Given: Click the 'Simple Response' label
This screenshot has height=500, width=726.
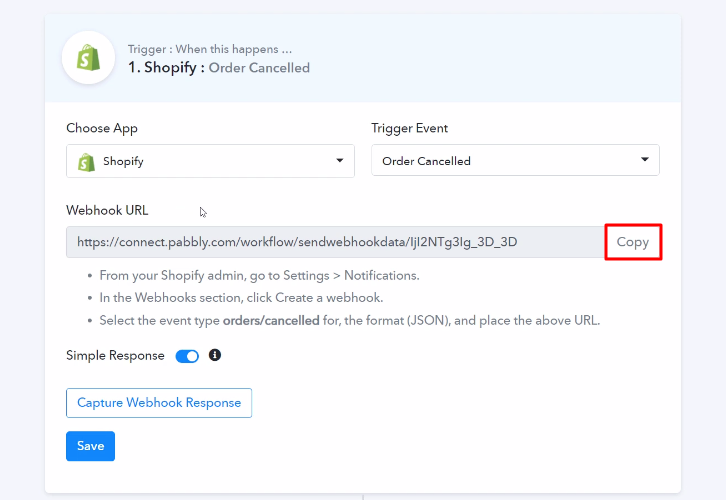Looking at the screenshot, I should pyautogui.click(x=115, y=356).
